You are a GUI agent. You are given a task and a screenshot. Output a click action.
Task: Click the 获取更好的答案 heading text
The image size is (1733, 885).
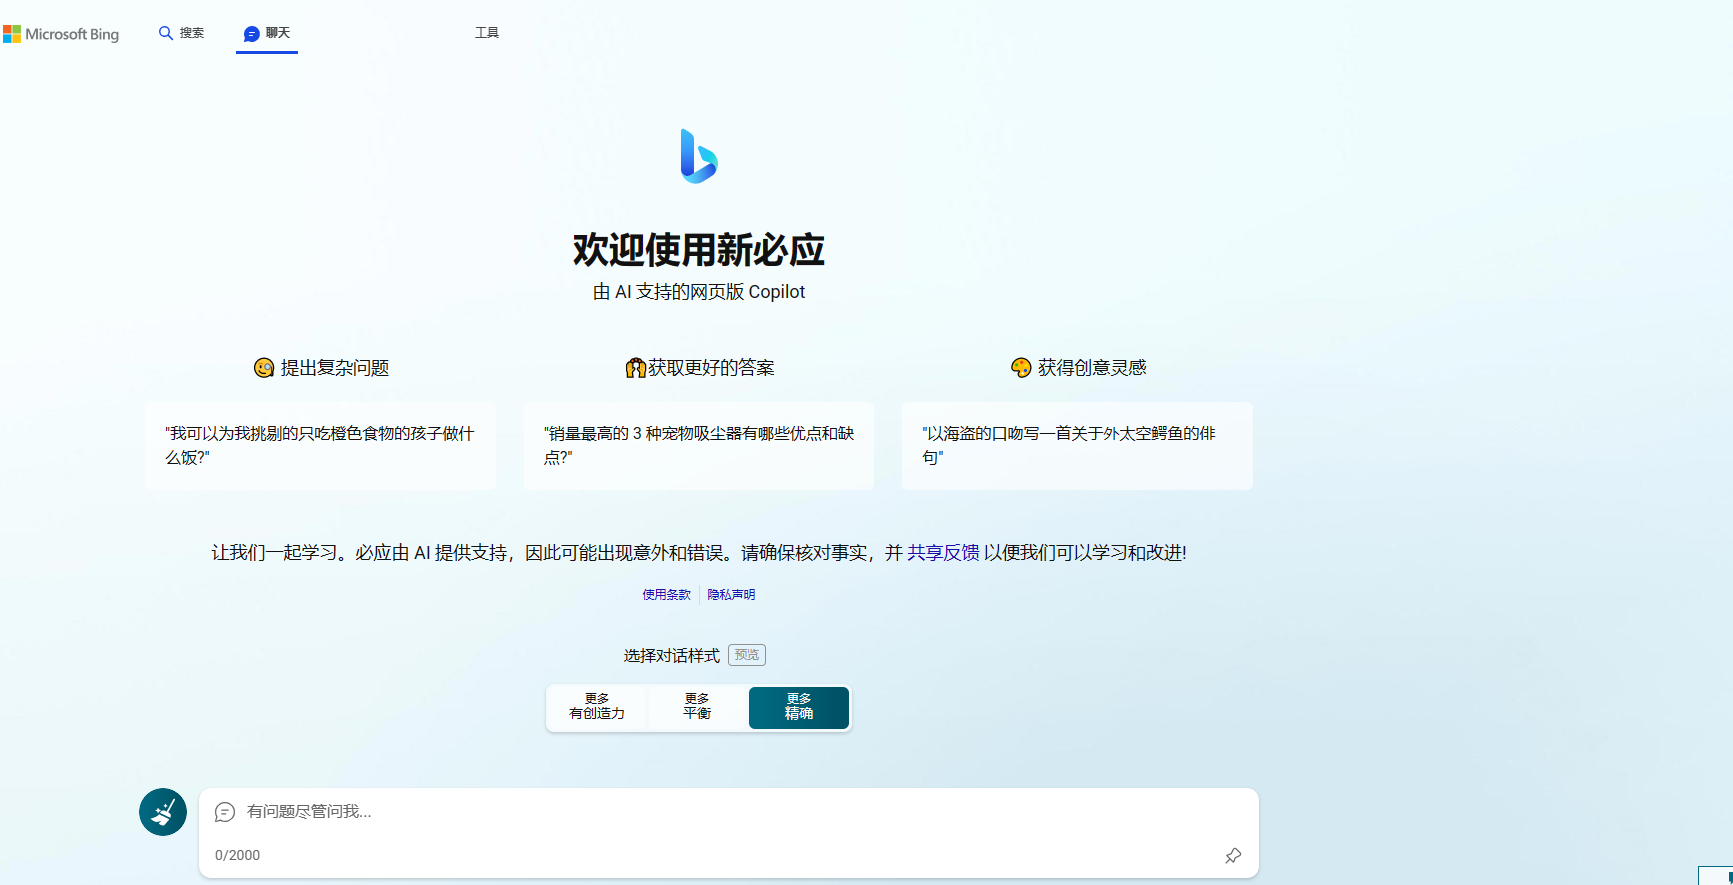click(711, 368)
